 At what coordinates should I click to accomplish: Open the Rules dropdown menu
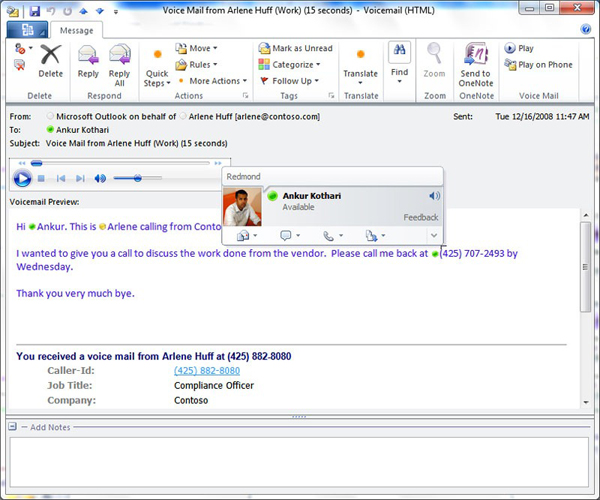pyautogui.click(x=200, y=64)
